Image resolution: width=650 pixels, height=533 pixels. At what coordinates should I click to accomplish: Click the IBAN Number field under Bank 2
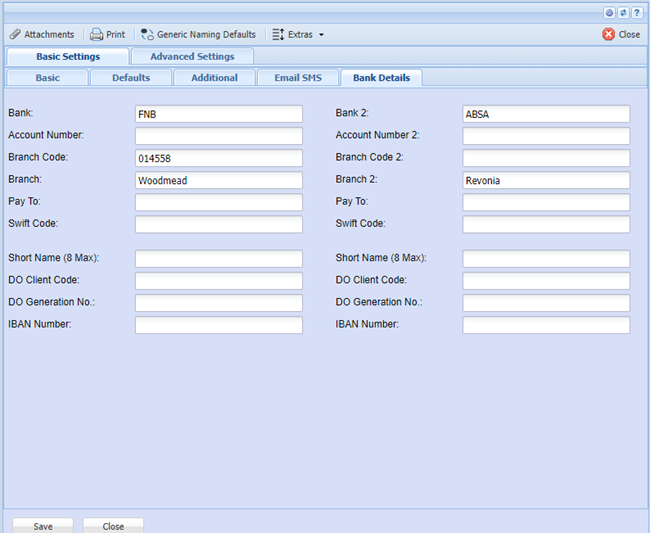[546, 325]
